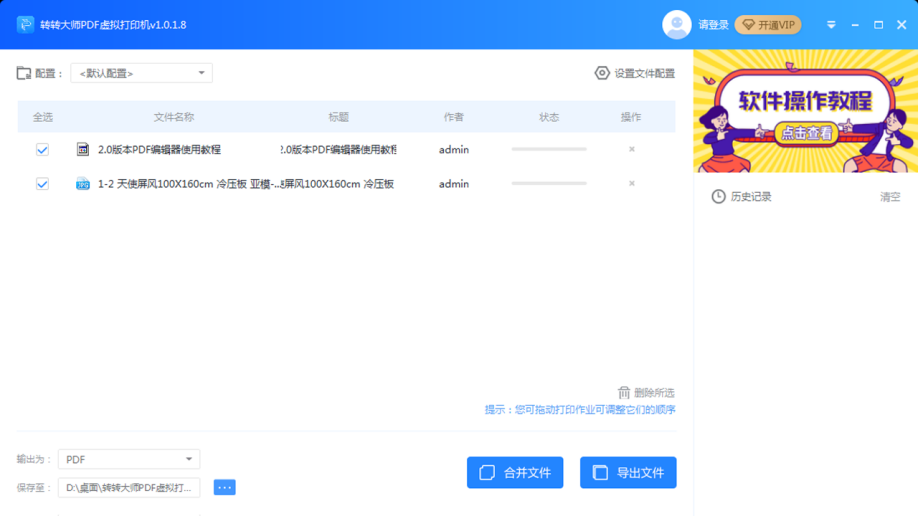Click the 操作 column header

(631, 117)
